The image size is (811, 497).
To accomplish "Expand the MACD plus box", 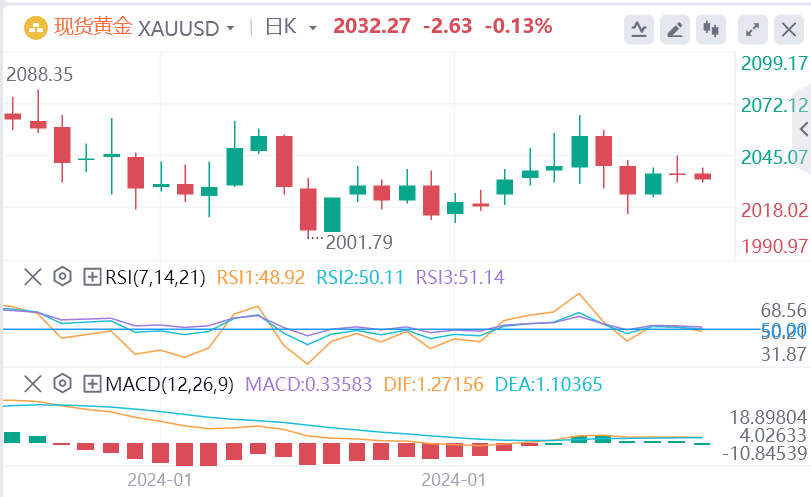I will pyautogui.click(x=92, y=383).
